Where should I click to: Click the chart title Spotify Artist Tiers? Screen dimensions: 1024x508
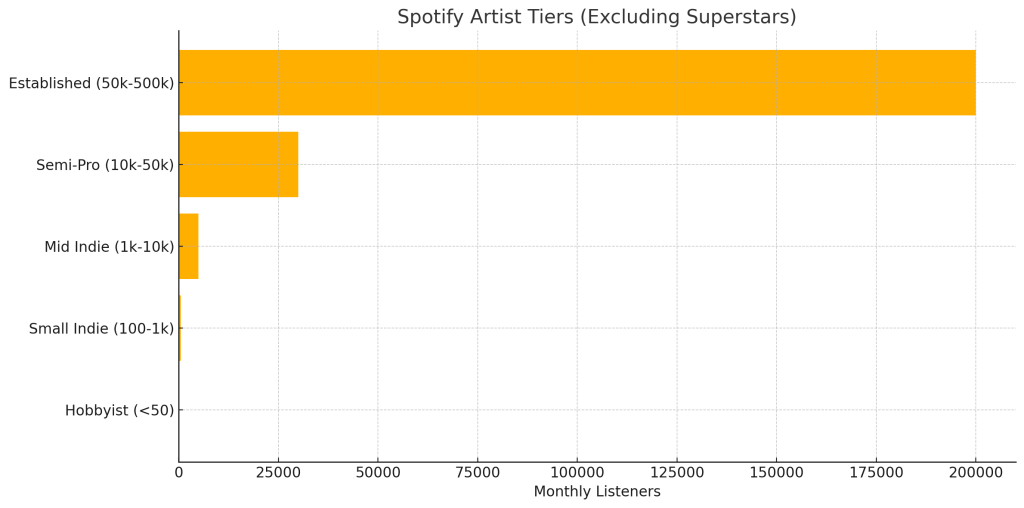tap(597, 17)
